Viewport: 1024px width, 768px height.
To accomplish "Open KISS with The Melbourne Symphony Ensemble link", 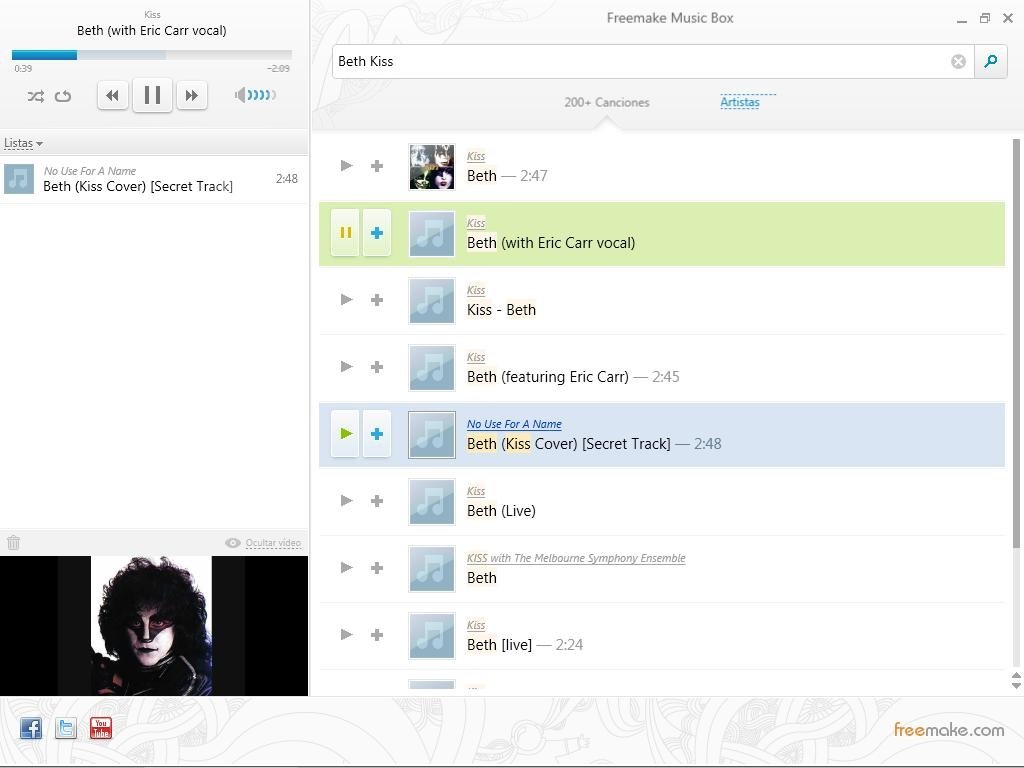I will coord(576,558).
